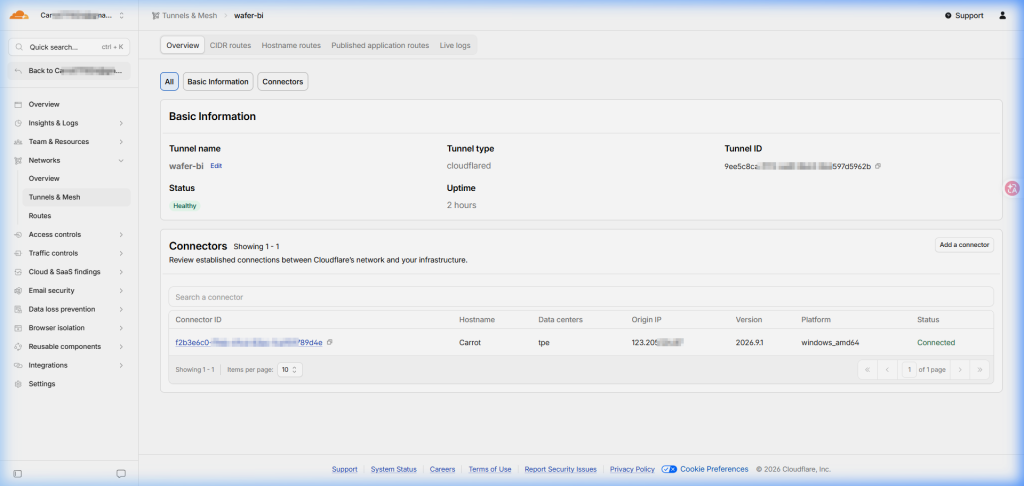Select Basic Information filter chip

click(x=218, y=82)
